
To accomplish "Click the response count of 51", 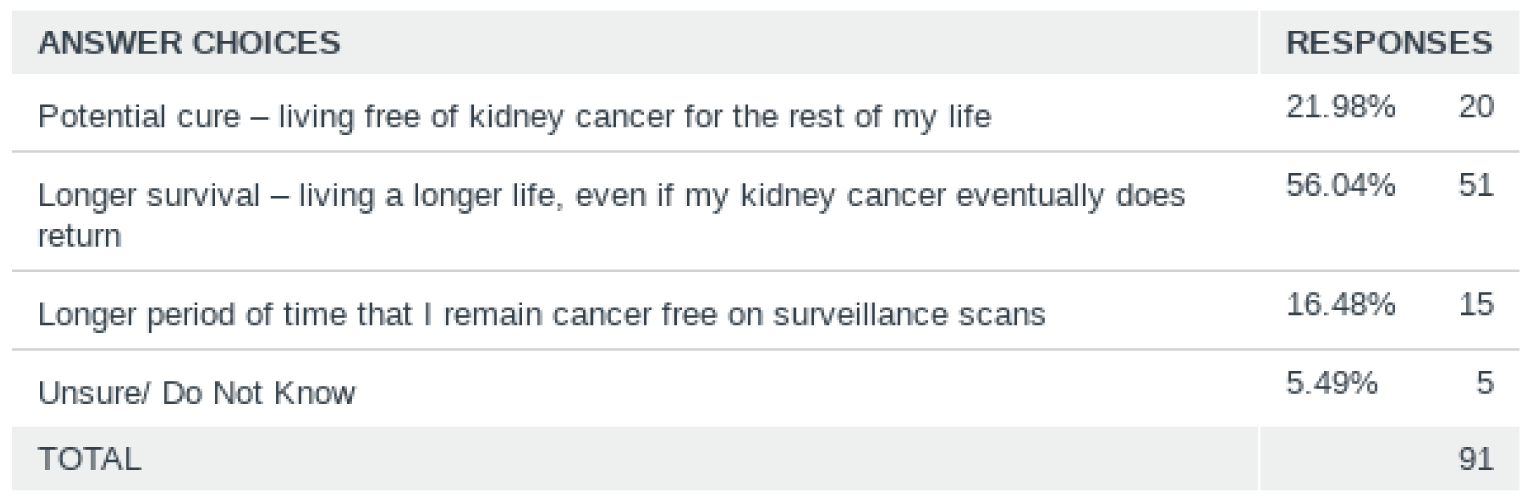I will [1475, 186].
